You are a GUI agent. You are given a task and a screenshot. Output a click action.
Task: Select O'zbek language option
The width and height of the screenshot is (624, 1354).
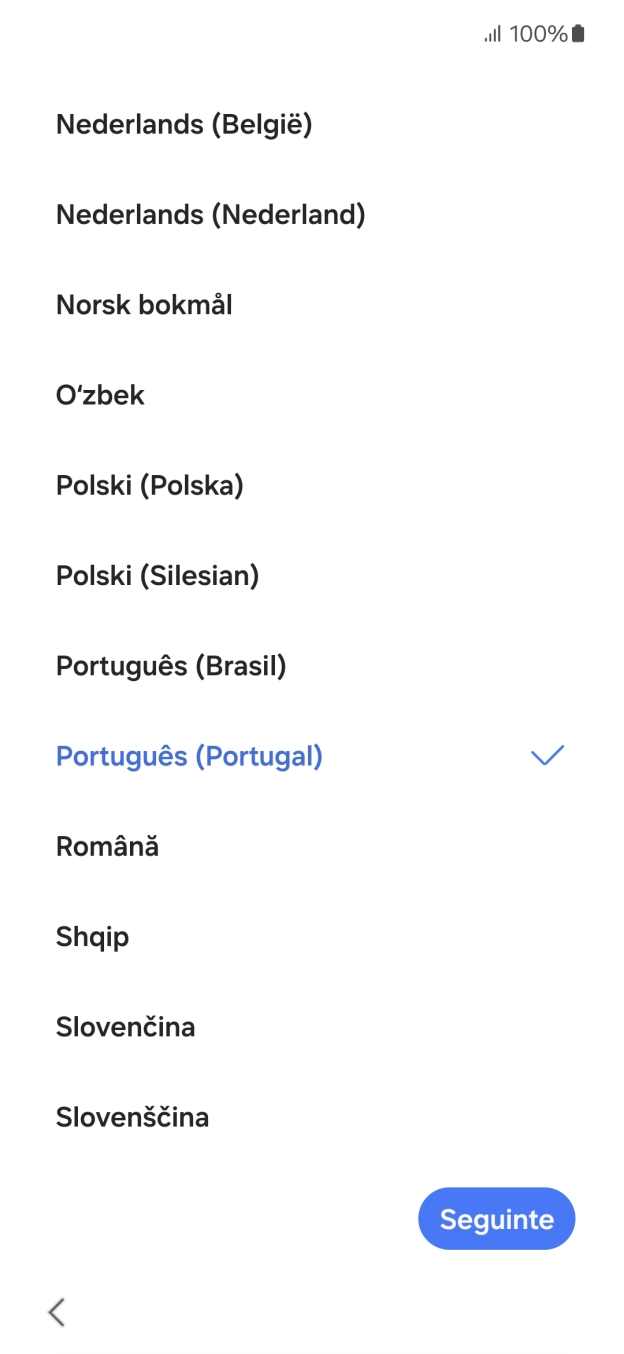[100, 395]
